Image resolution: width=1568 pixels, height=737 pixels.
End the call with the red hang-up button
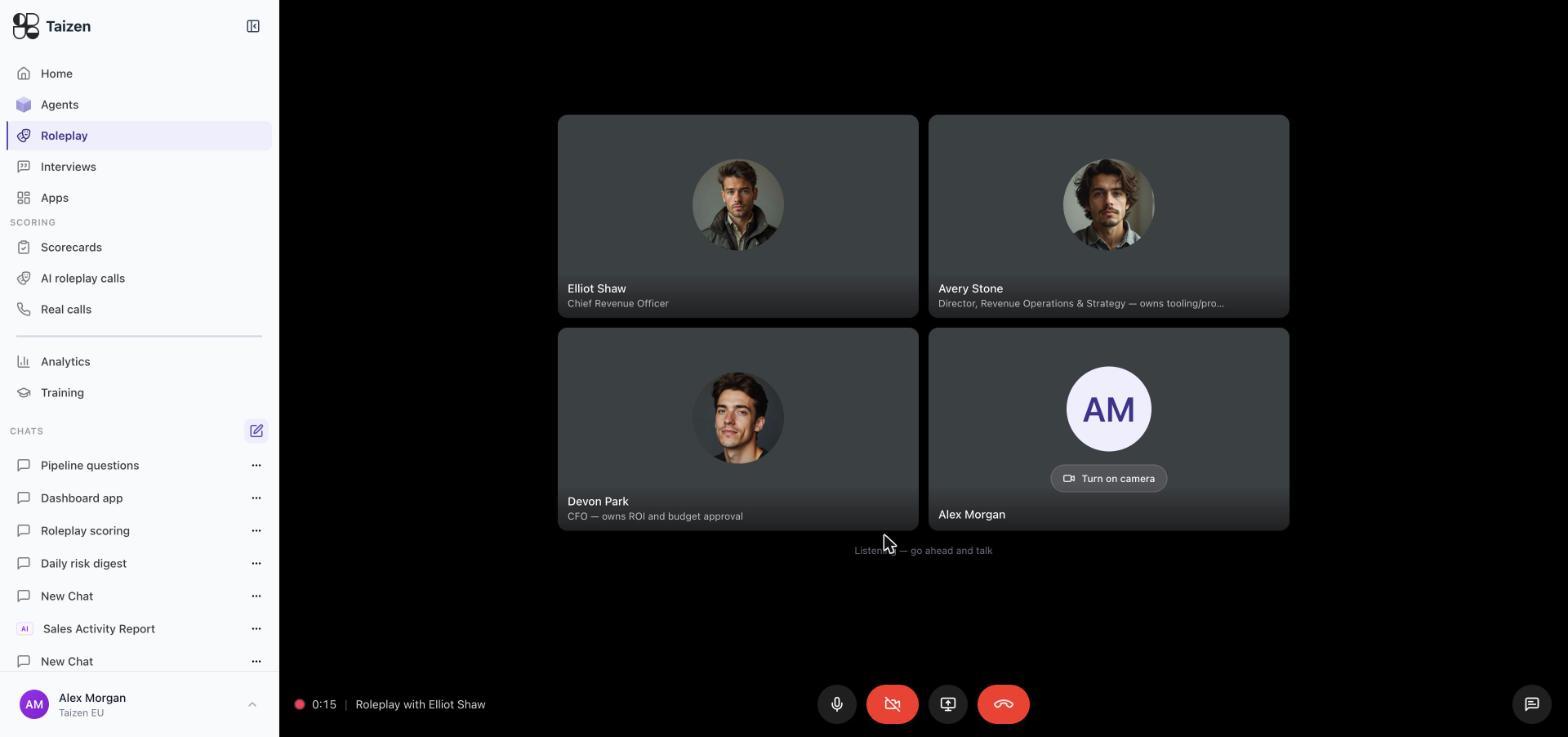pos(1003,704)
